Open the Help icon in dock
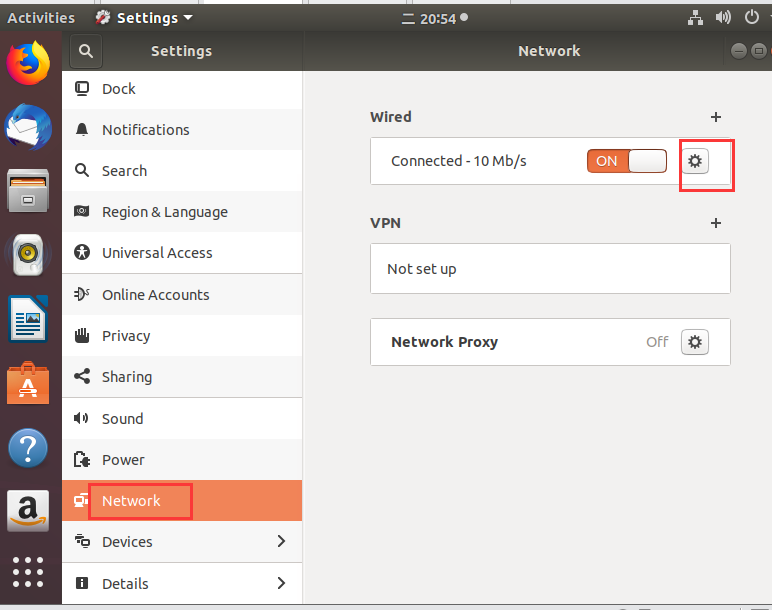Image resolution: width=772 pixels, height=610 pixels. [28, 448]
